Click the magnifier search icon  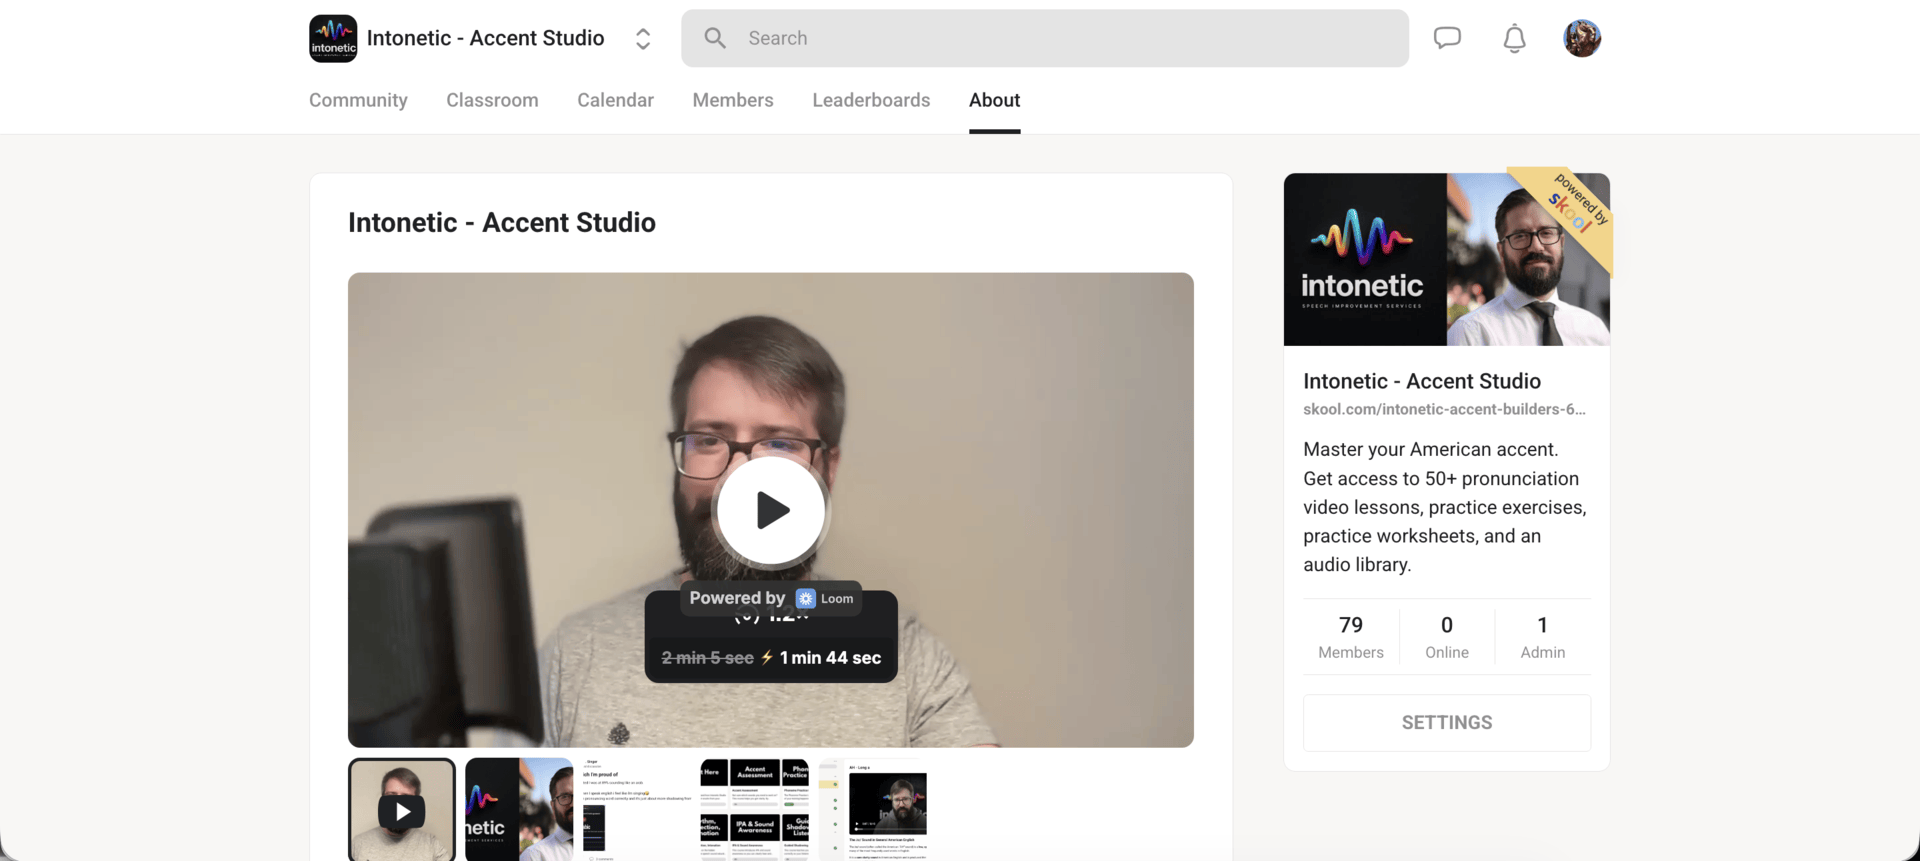point(715,38)
